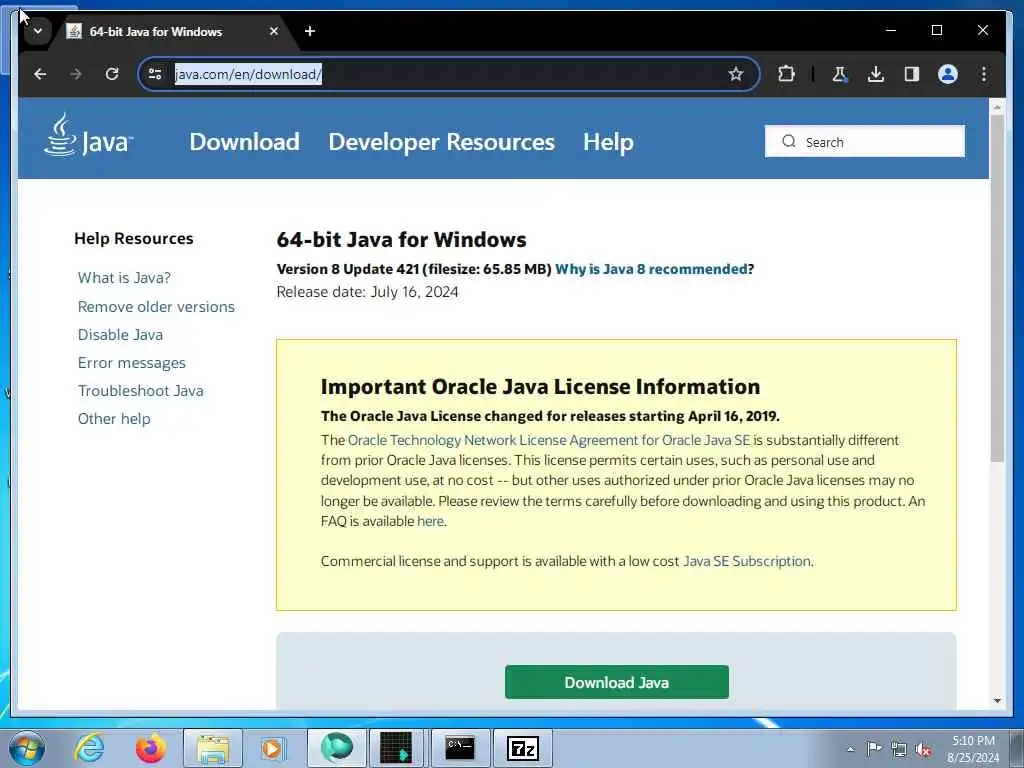The height and width of the screenshot is (768, 1024).
Task: Open the Extensions puzzle icon
Action: pyautogui.click(x=786, y=74)
